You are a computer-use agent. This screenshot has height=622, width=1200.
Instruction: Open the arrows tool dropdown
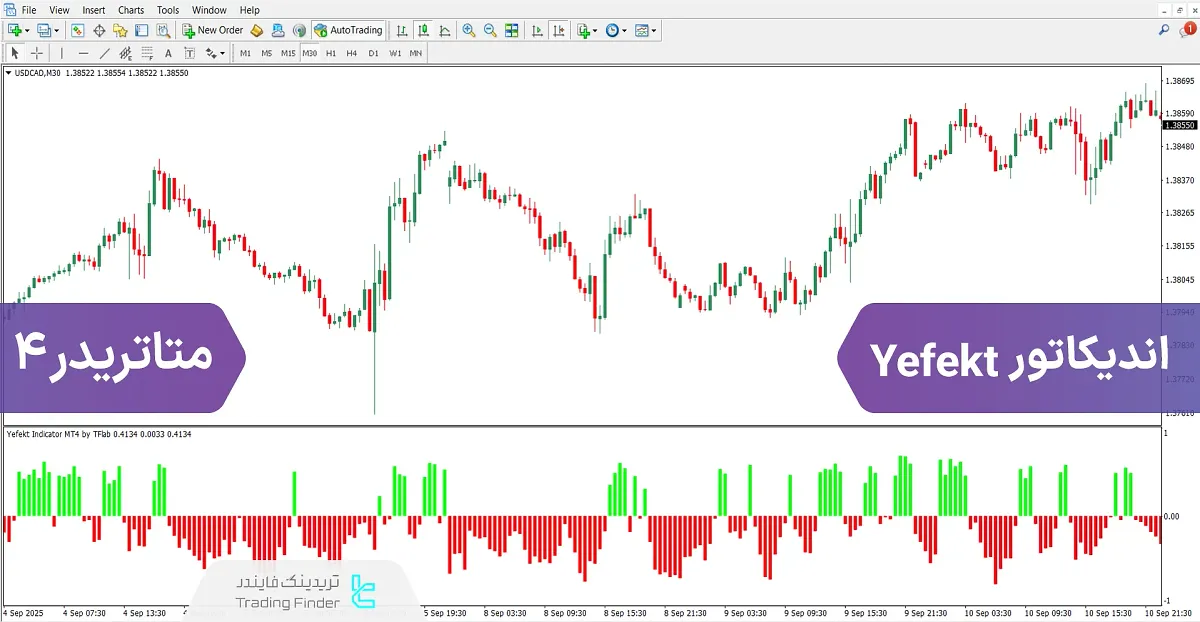tap(220, 53)
